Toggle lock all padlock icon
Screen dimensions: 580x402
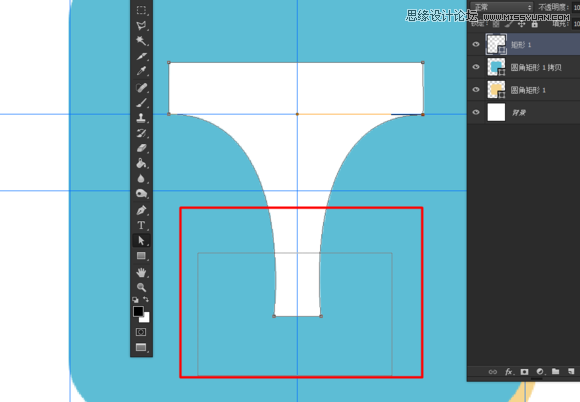(535, 24)
